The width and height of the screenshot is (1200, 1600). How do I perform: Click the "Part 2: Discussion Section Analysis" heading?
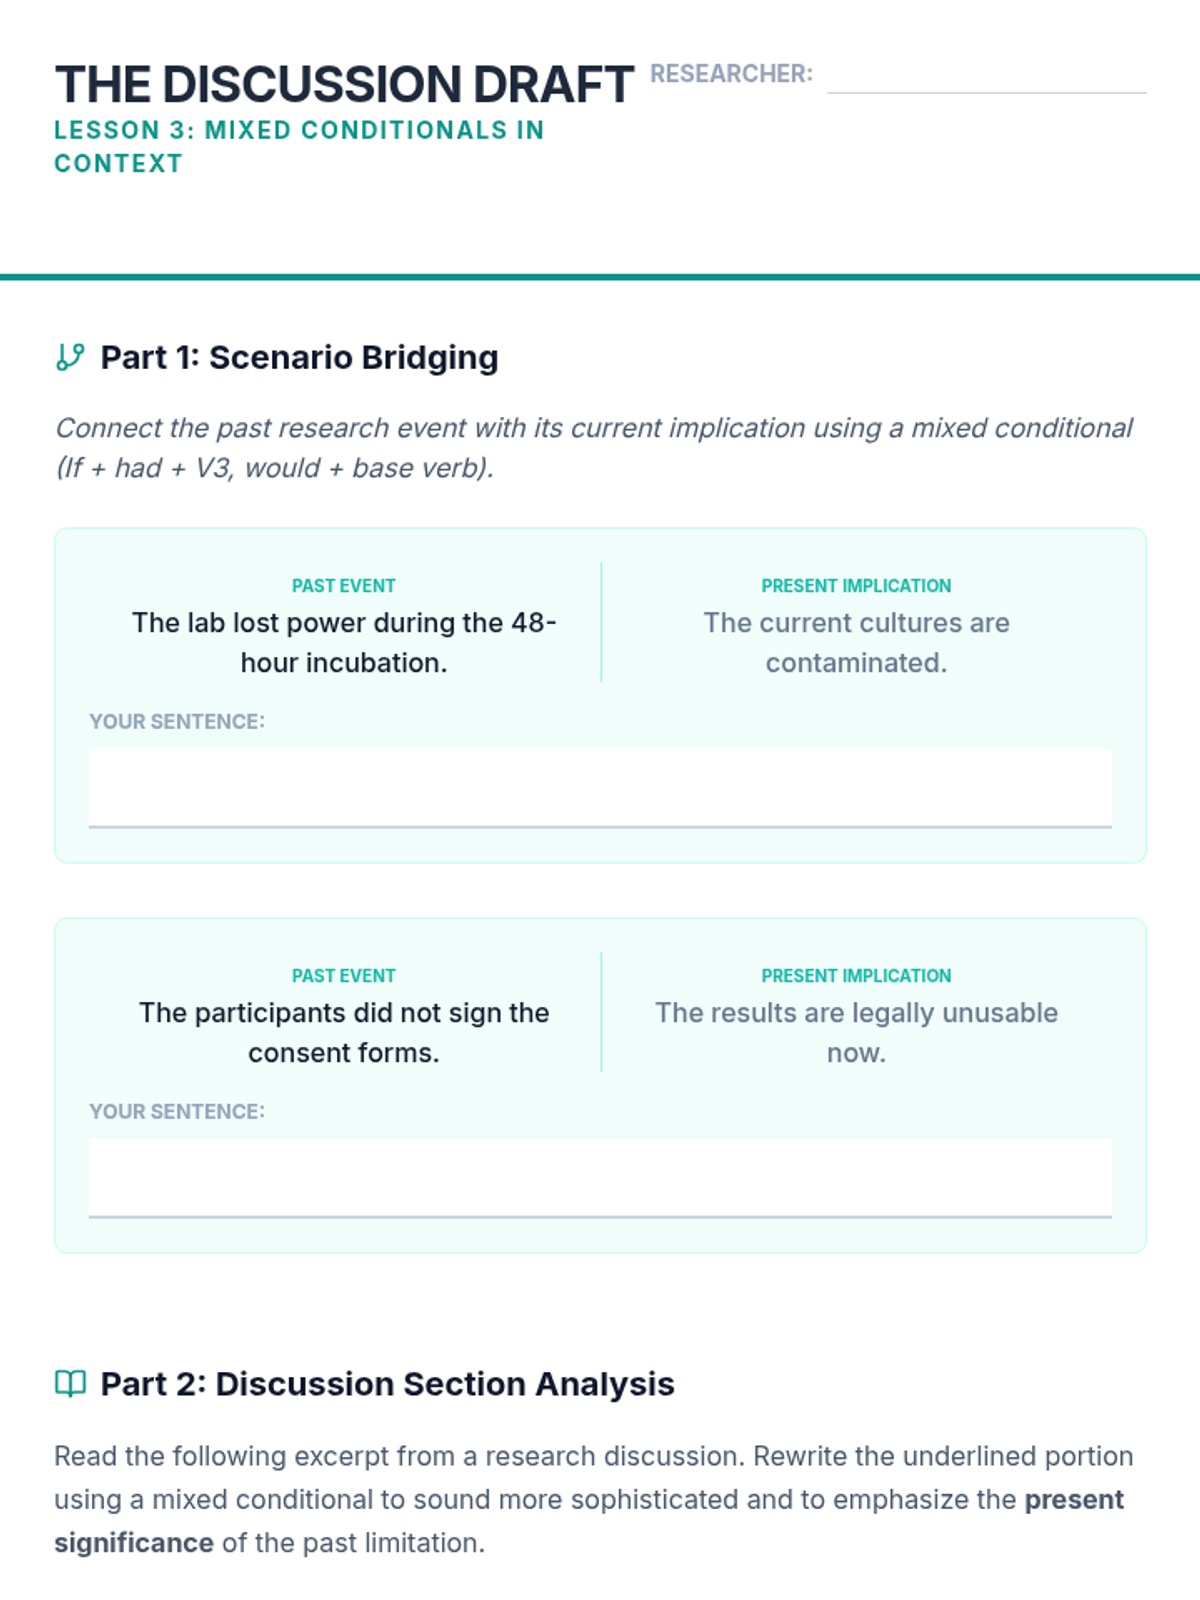[x=387, y=1384]
